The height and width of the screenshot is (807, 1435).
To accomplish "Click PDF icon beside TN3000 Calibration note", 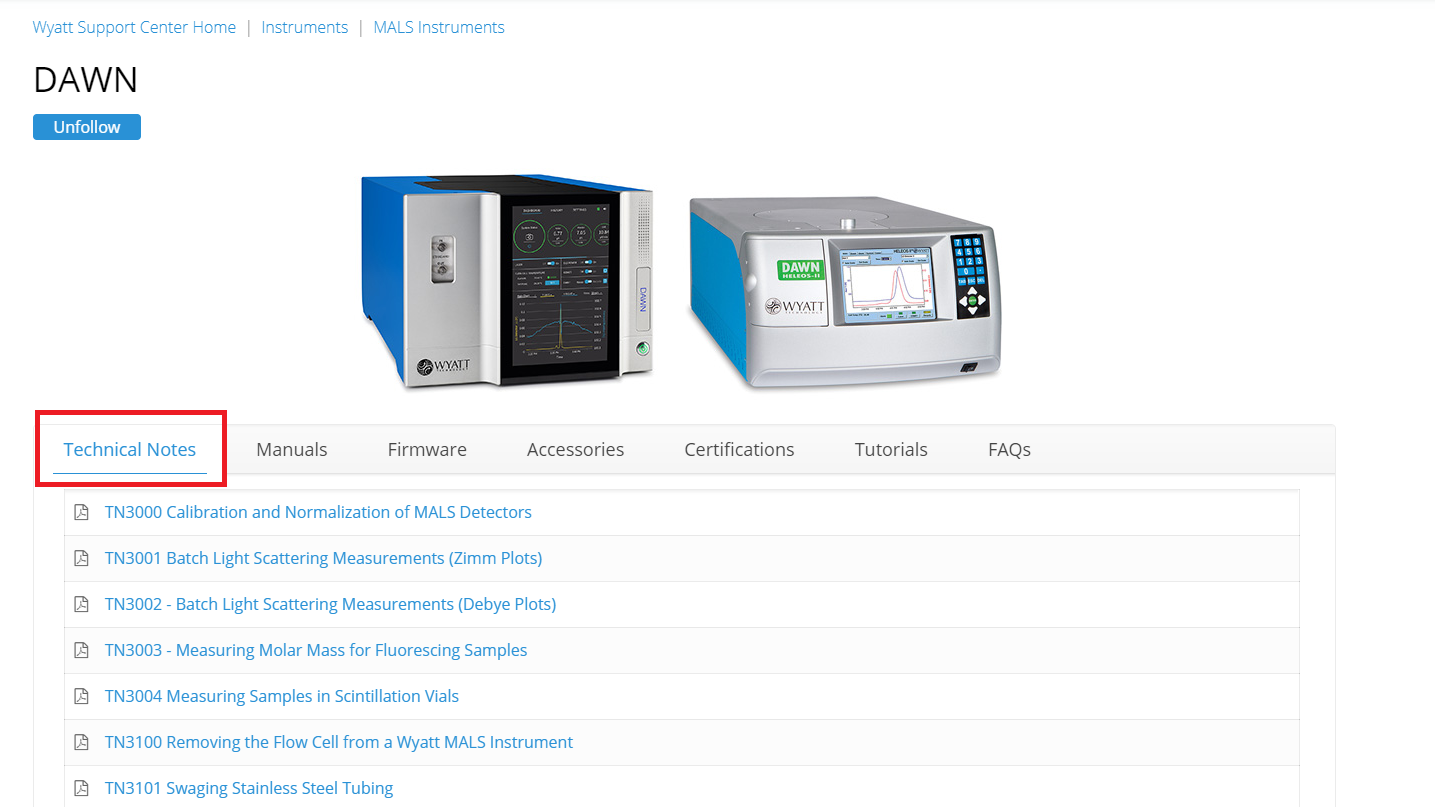I will 82,512.
